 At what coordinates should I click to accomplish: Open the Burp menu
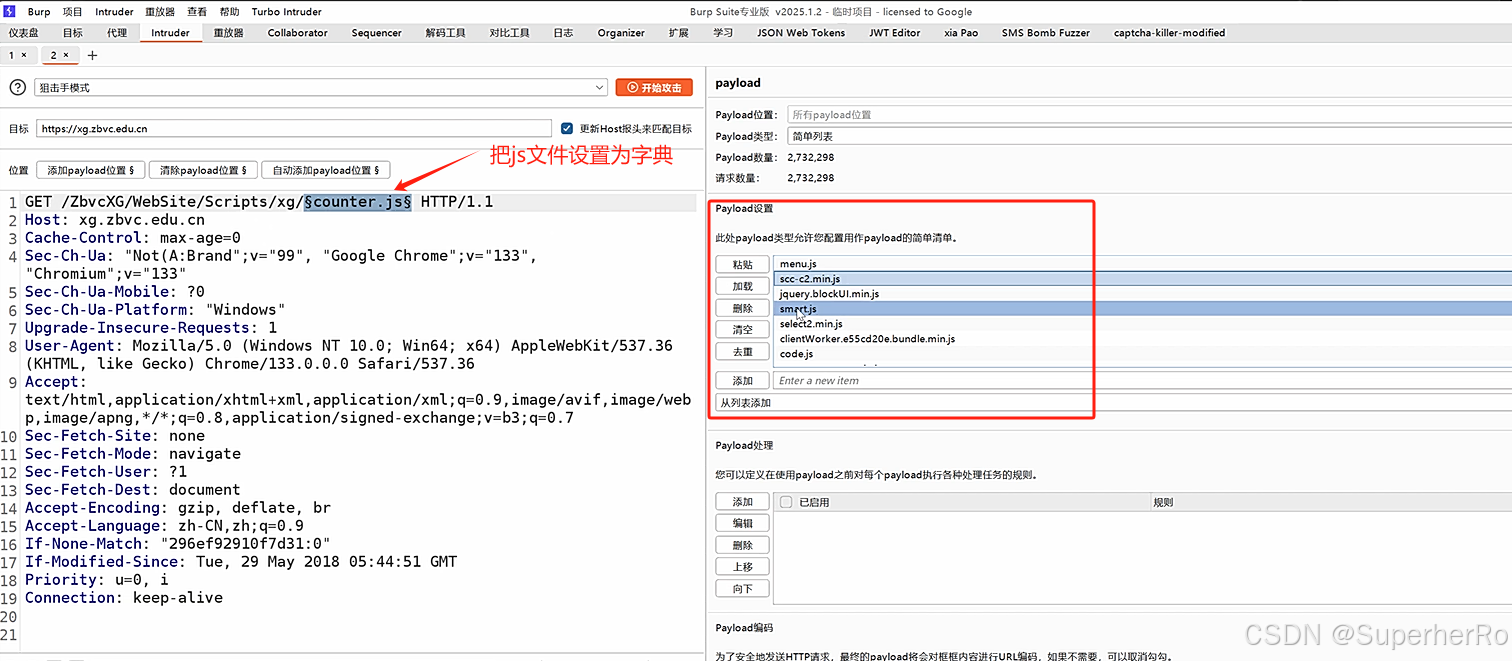click(x=39, y=12)
